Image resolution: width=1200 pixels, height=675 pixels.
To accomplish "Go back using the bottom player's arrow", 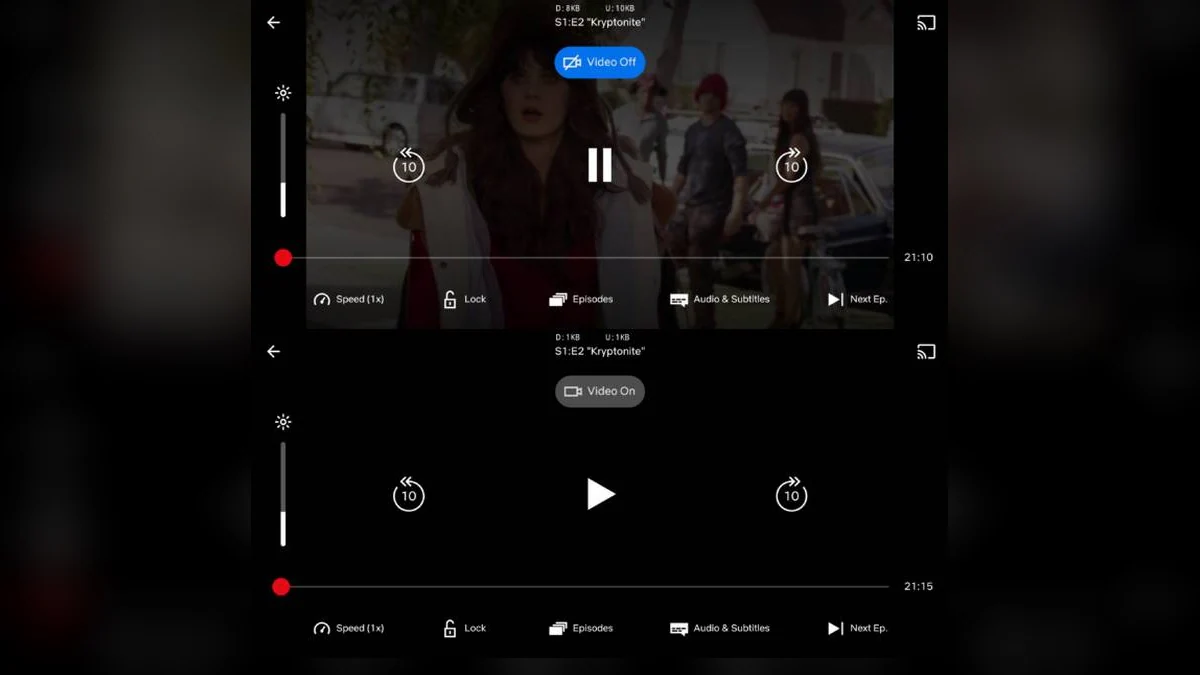I will click(273, 351).
